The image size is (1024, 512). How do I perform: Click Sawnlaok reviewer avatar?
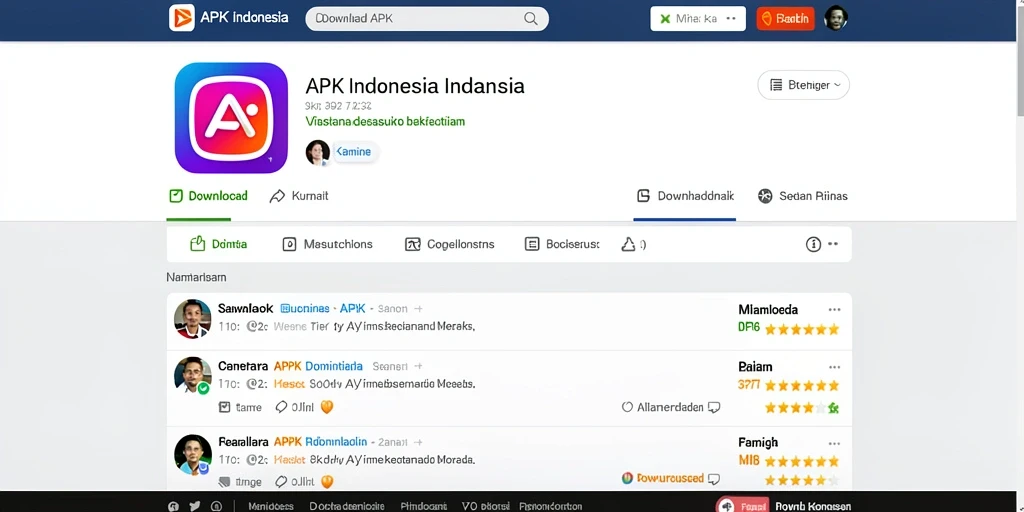193,319
